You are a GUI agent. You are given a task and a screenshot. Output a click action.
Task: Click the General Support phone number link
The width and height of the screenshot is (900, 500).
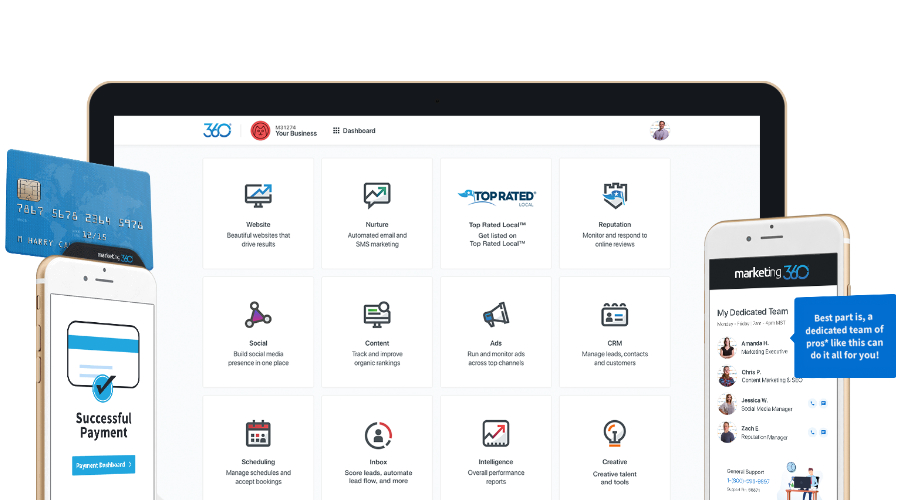click(748, 481)
